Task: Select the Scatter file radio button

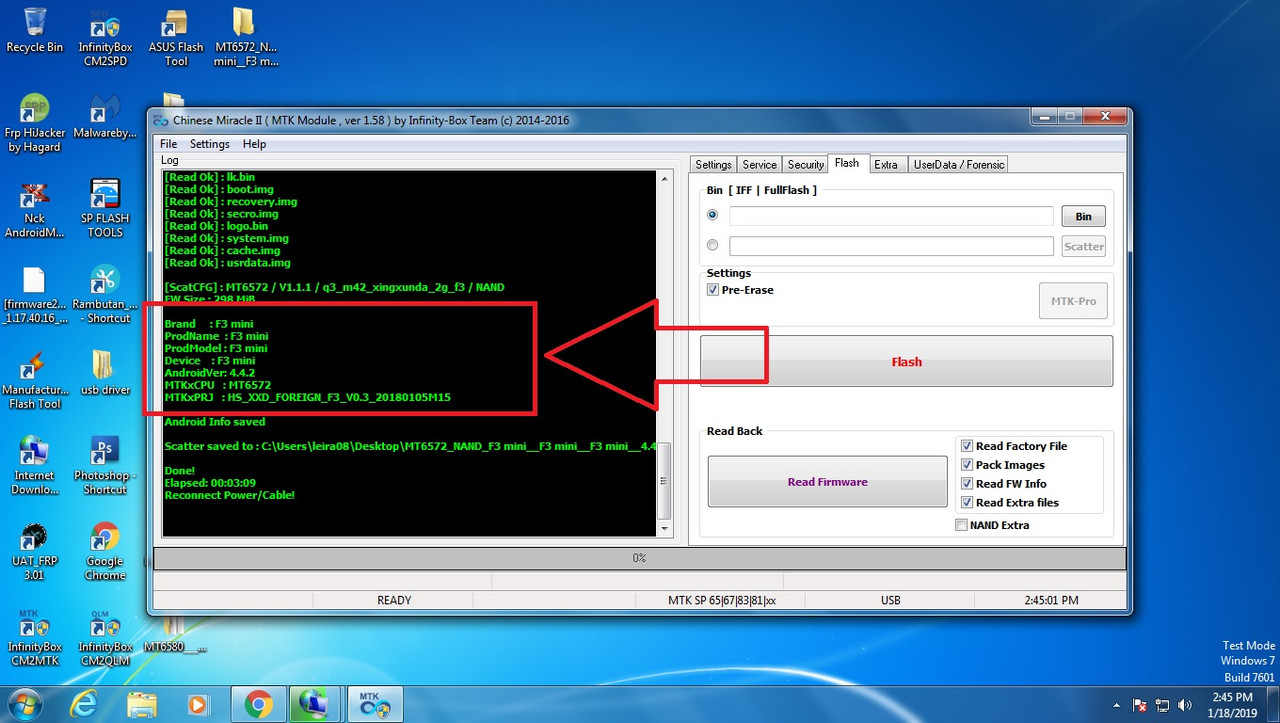Action: pos(713,245)
